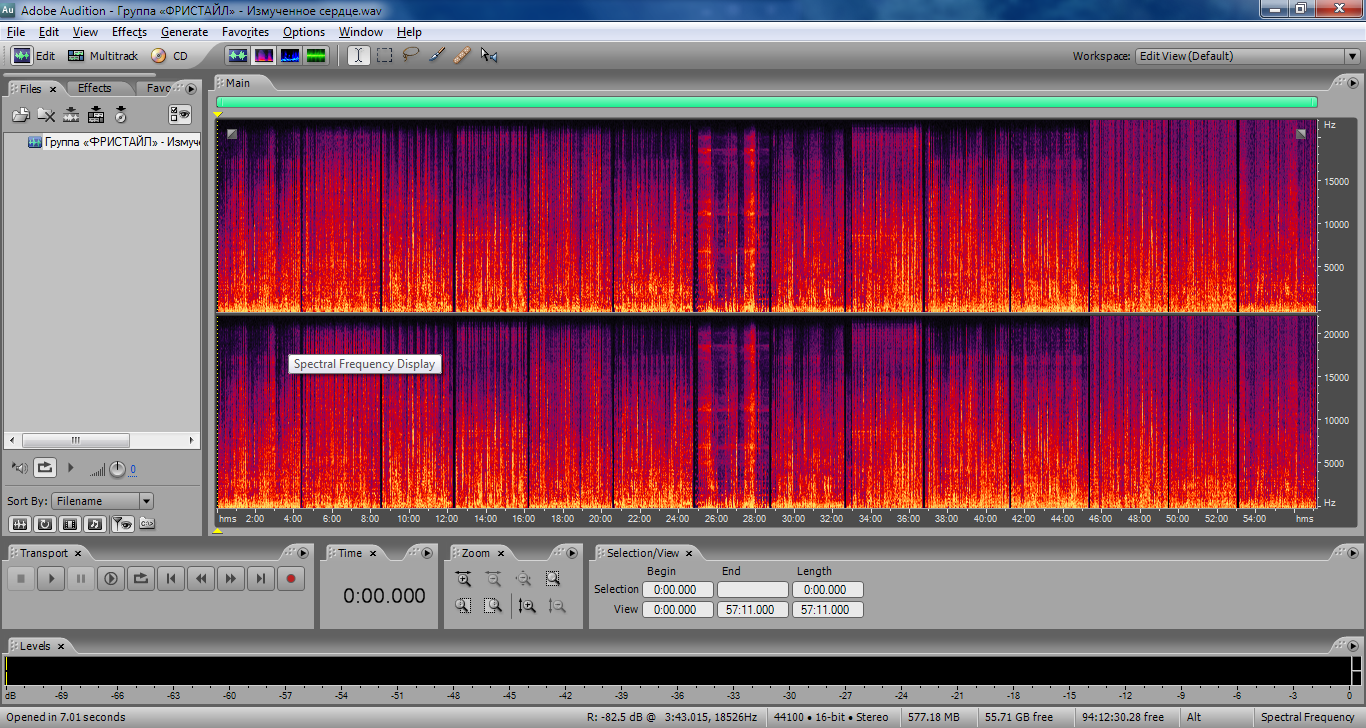The height and width of the screenshot is (728, 1366).
Task: Open the Sort By Filename dropdown
Action: [103, 501]
